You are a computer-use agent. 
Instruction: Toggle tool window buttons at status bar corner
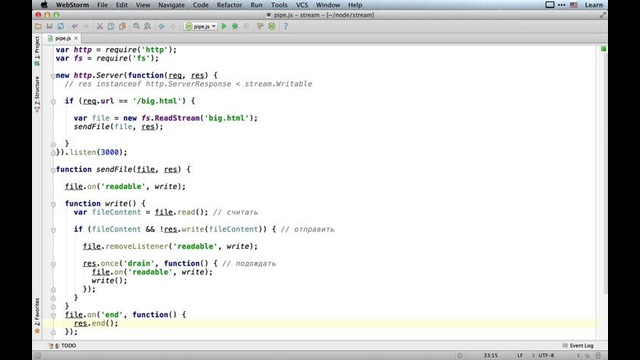click(37, 356)
